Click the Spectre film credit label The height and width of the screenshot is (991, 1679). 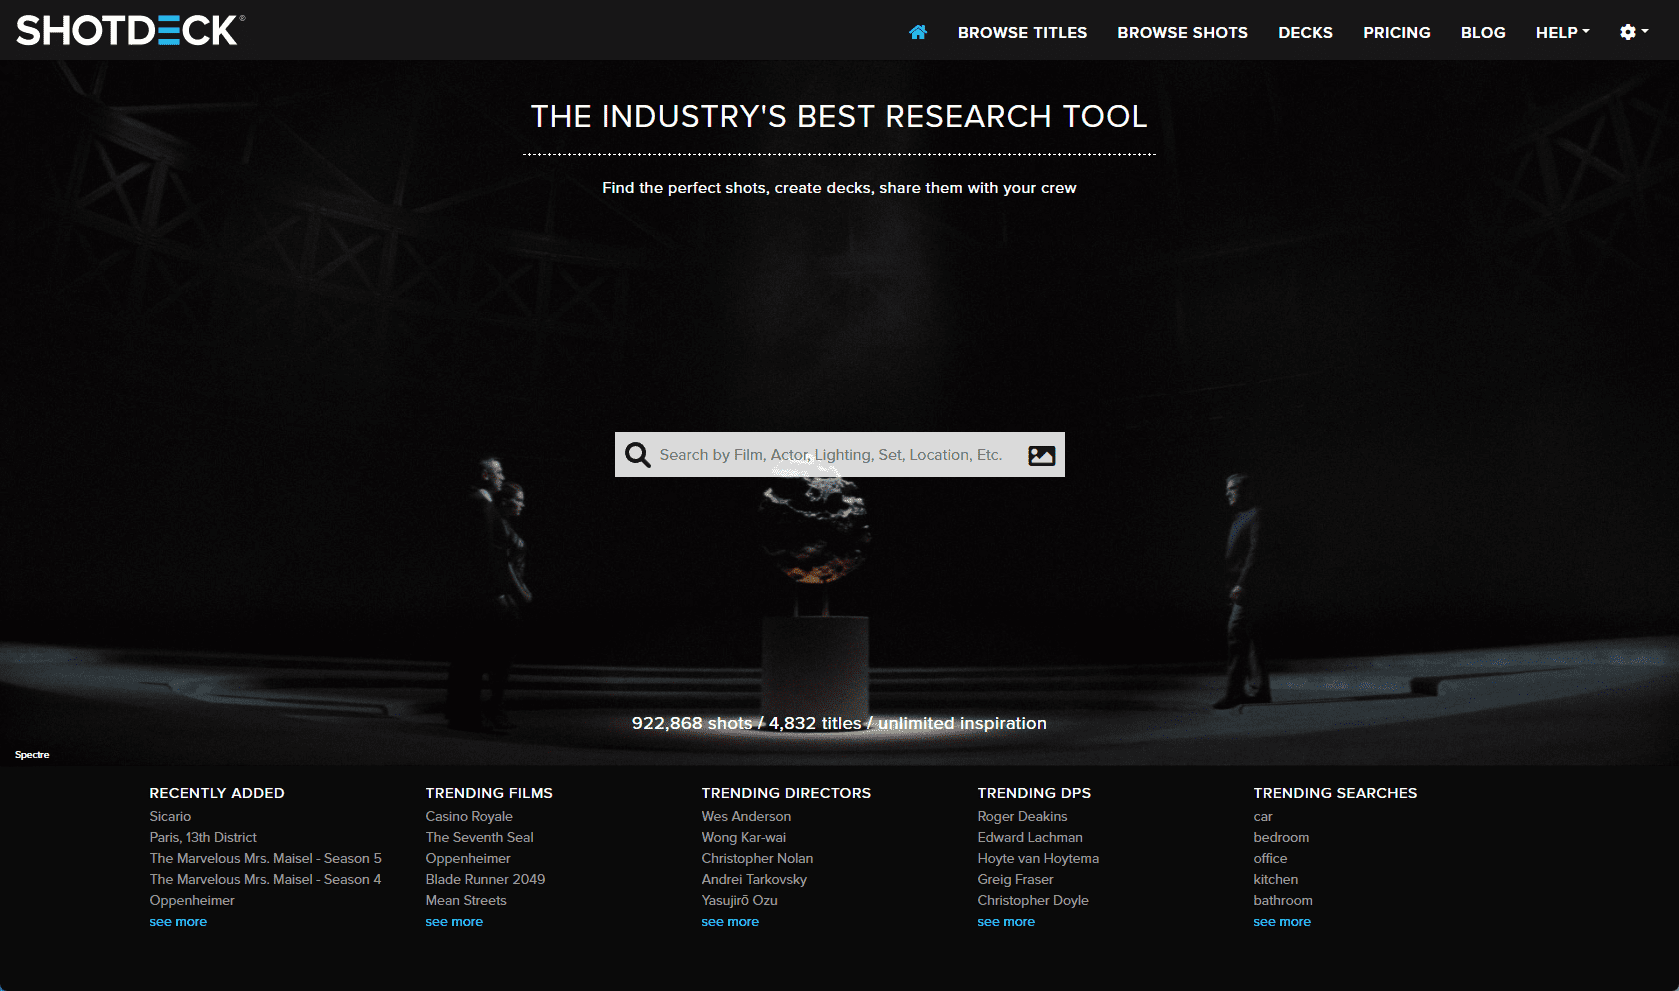click(x=32, y=755)
